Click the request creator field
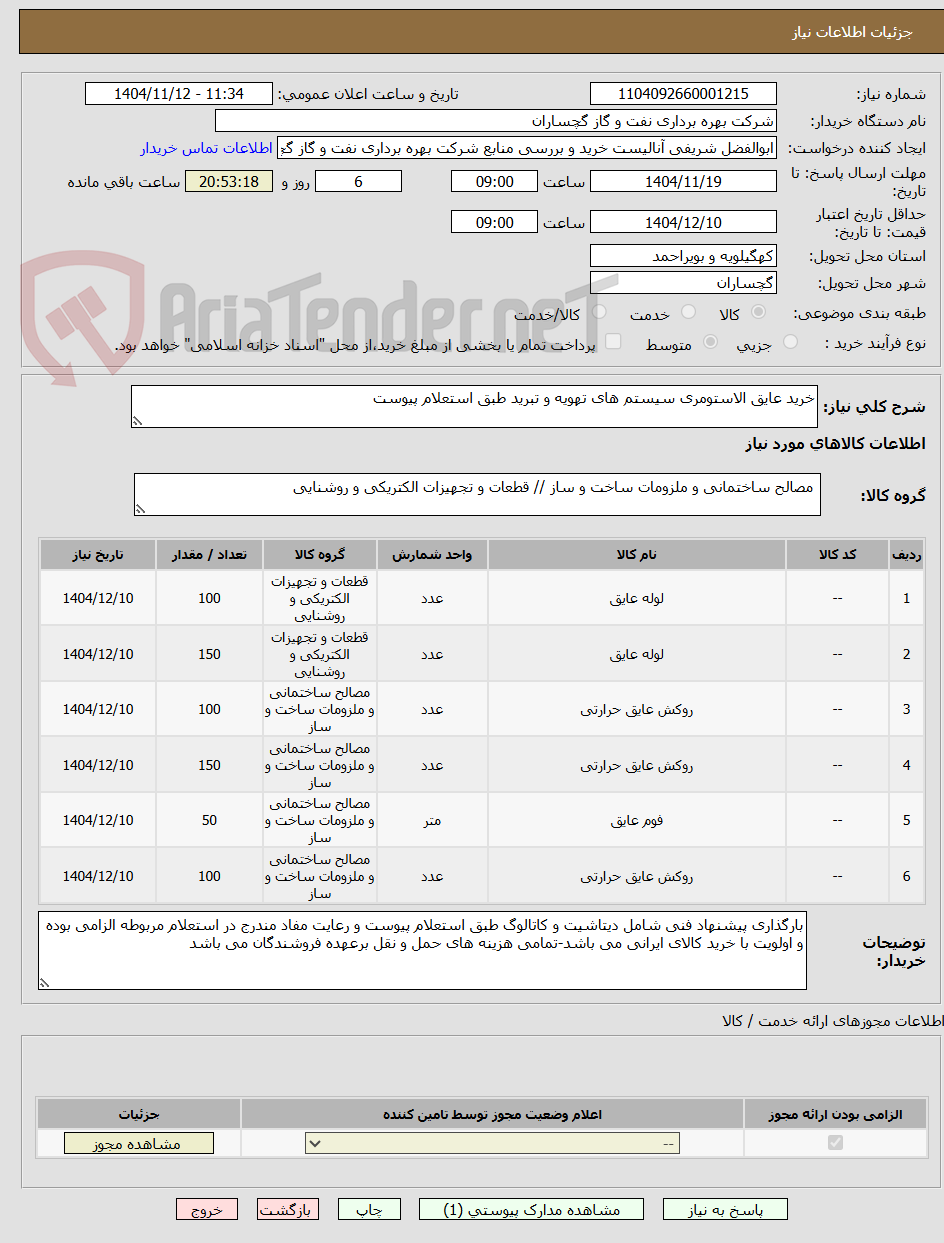944x1243 pixels. point(527,148)
